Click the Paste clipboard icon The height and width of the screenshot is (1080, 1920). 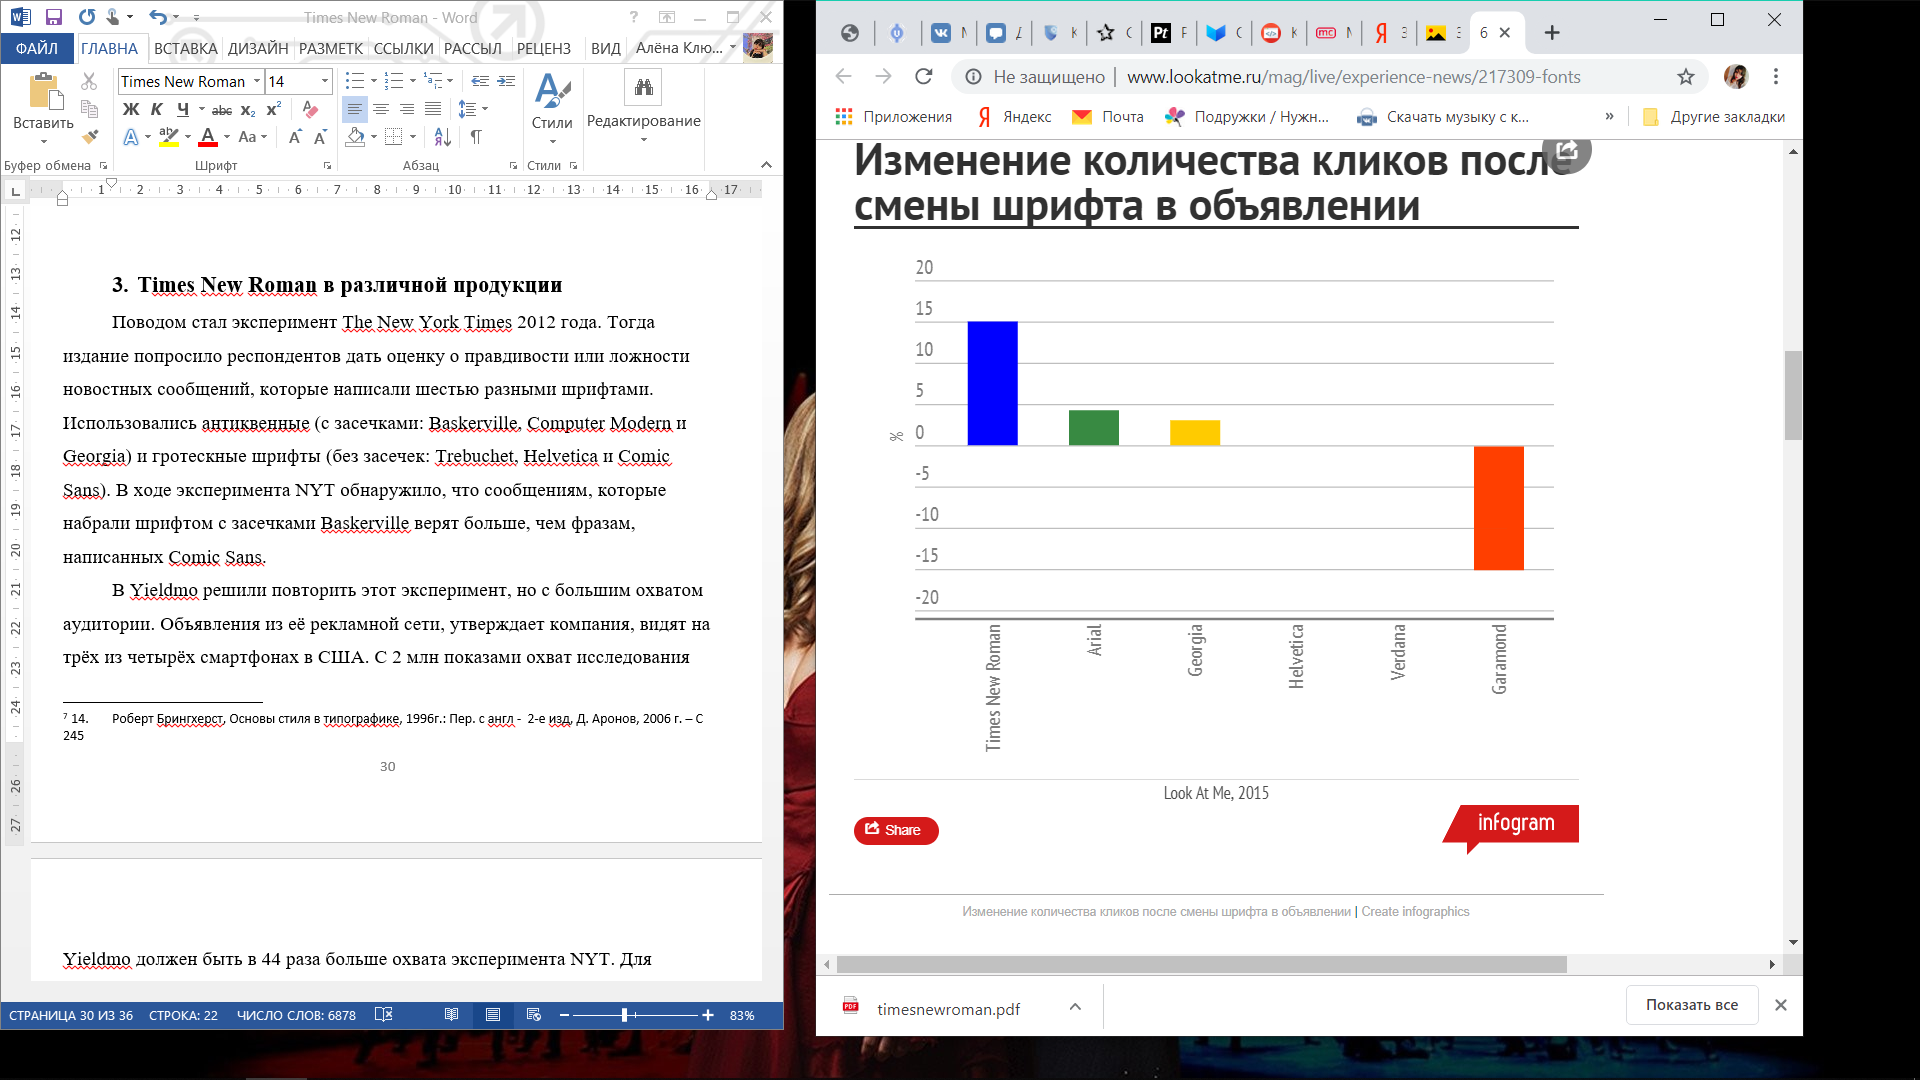pos(43,92)
